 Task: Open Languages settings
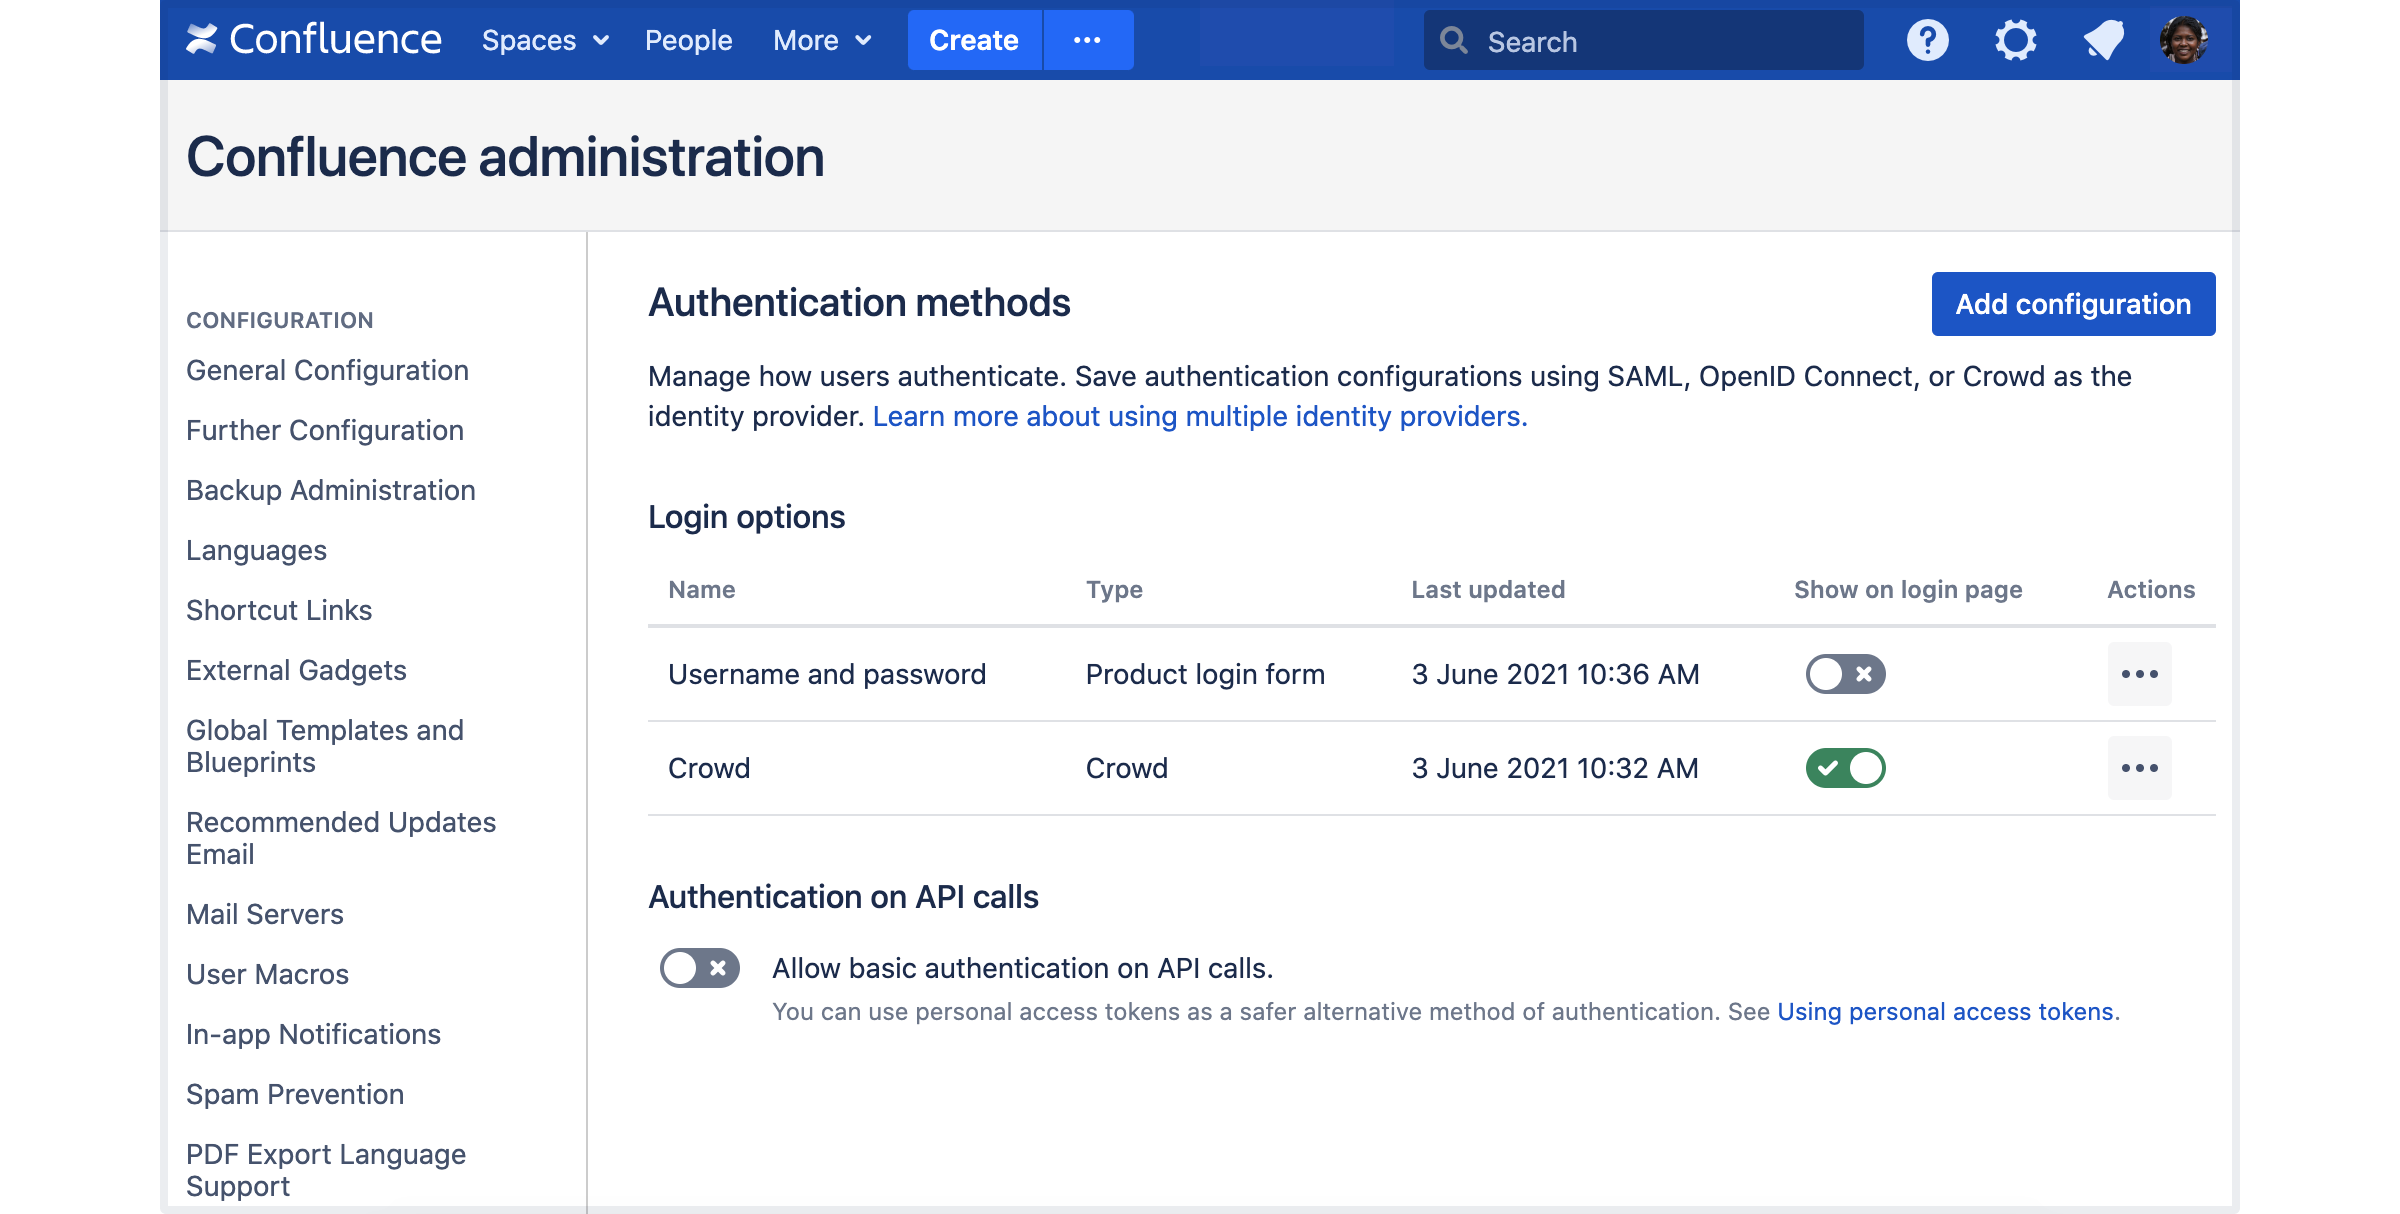(256, 550)
